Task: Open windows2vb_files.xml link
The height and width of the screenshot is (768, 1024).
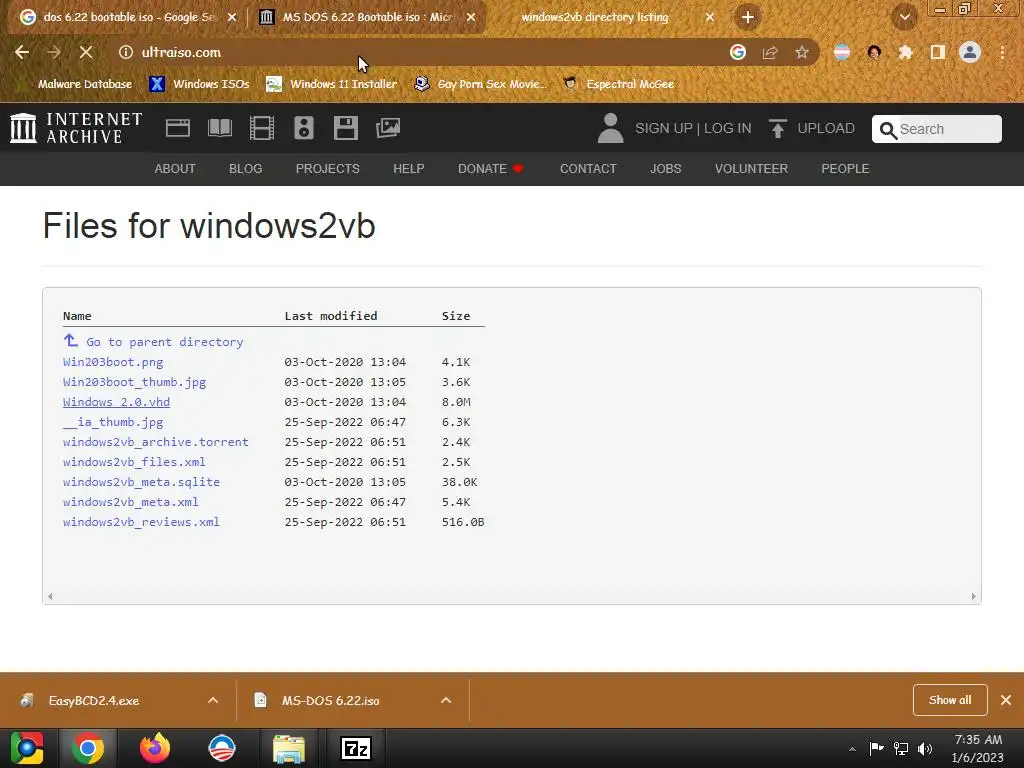Action: point(134,462)
